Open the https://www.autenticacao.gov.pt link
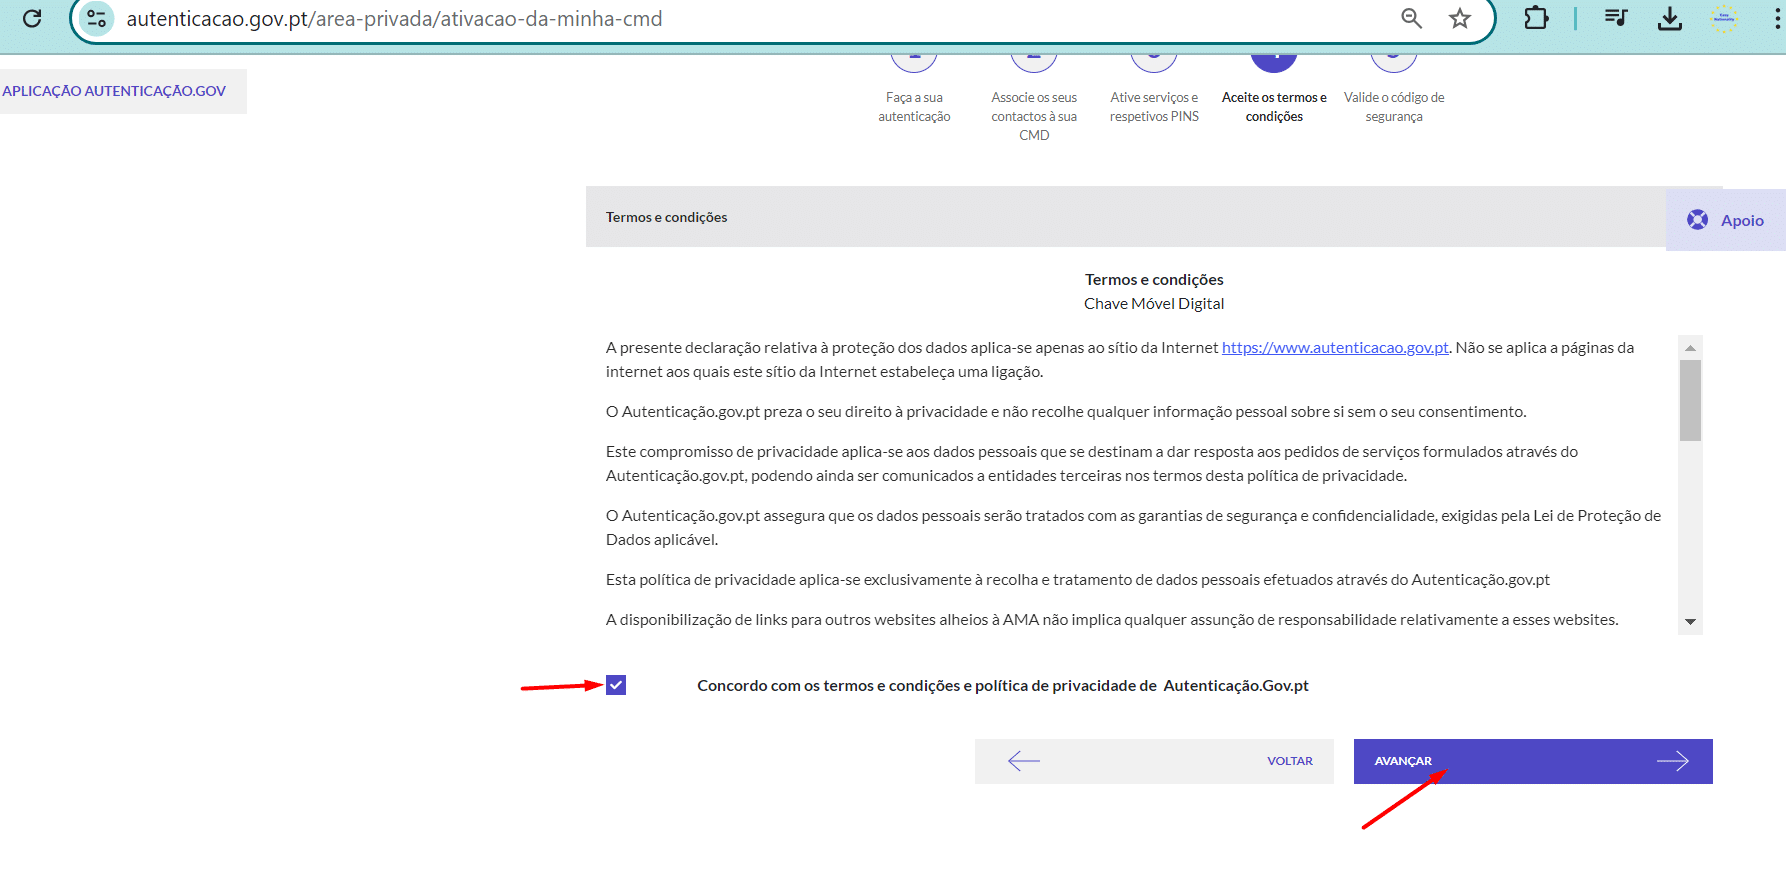1786x871 pixels. [x=1335, y=348]
